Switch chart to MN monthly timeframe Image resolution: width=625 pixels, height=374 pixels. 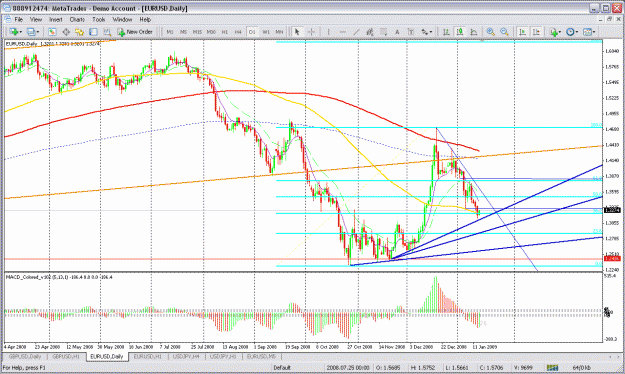[279, 32]
